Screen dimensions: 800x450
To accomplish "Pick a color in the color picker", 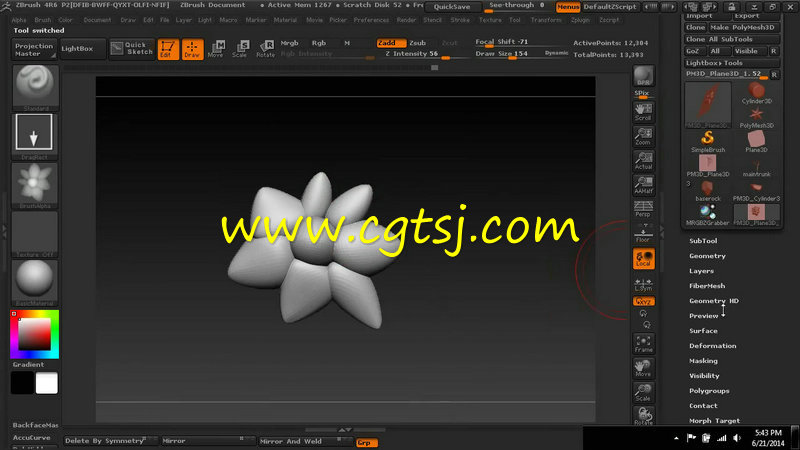I will tap(35, 334).
